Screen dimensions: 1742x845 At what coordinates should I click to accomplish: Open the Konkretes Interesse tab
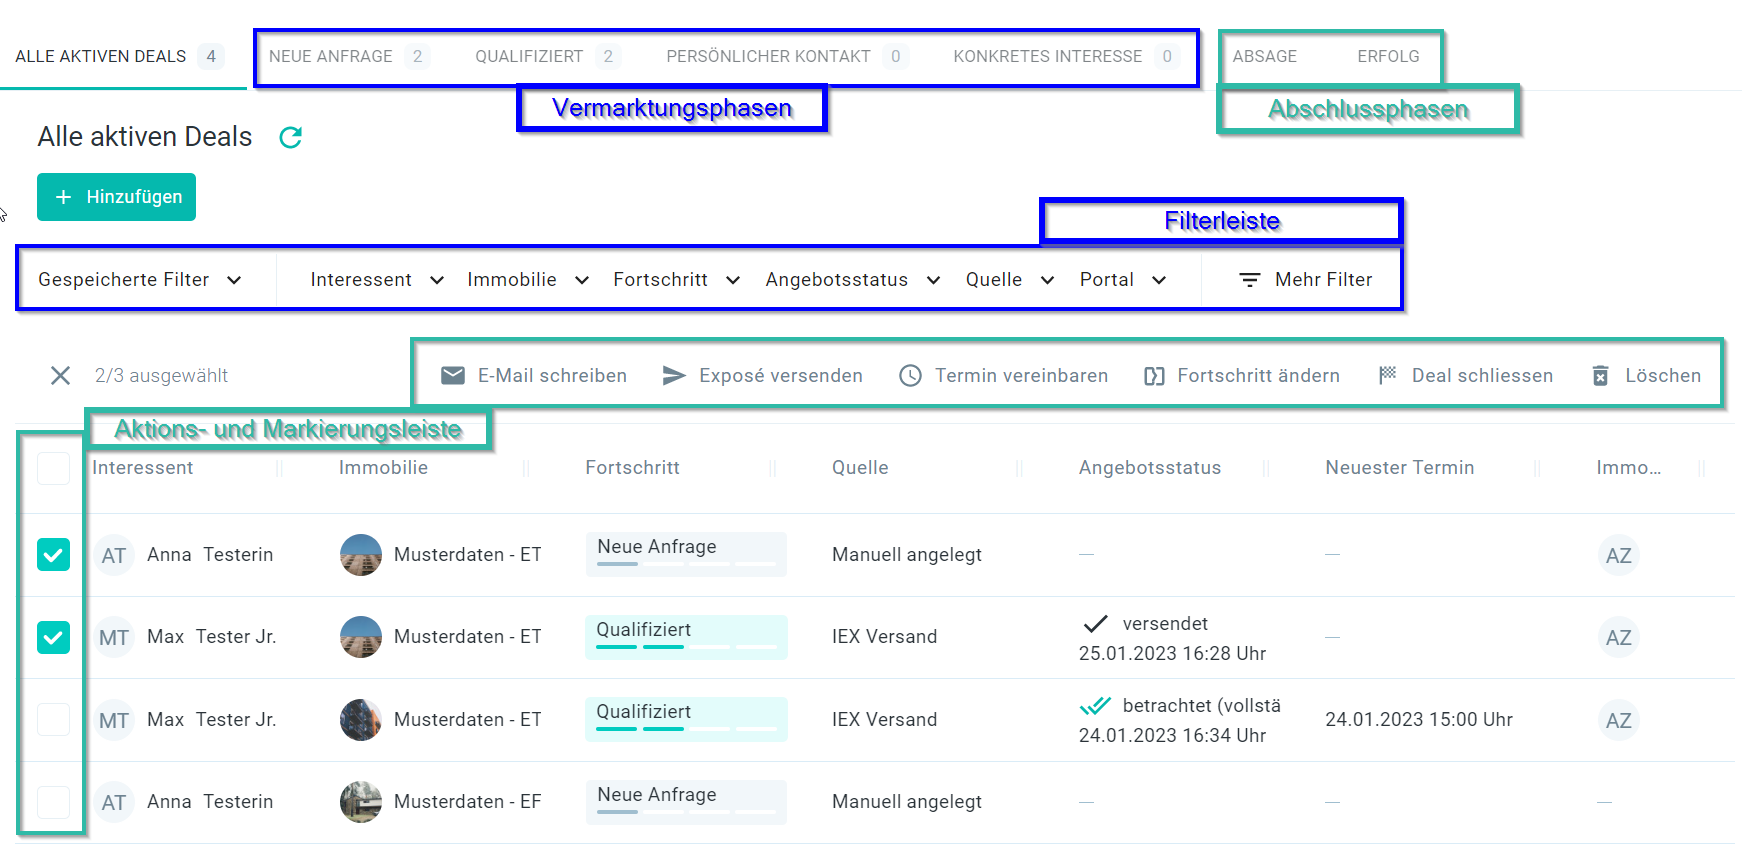click(x=1047, y=57)
